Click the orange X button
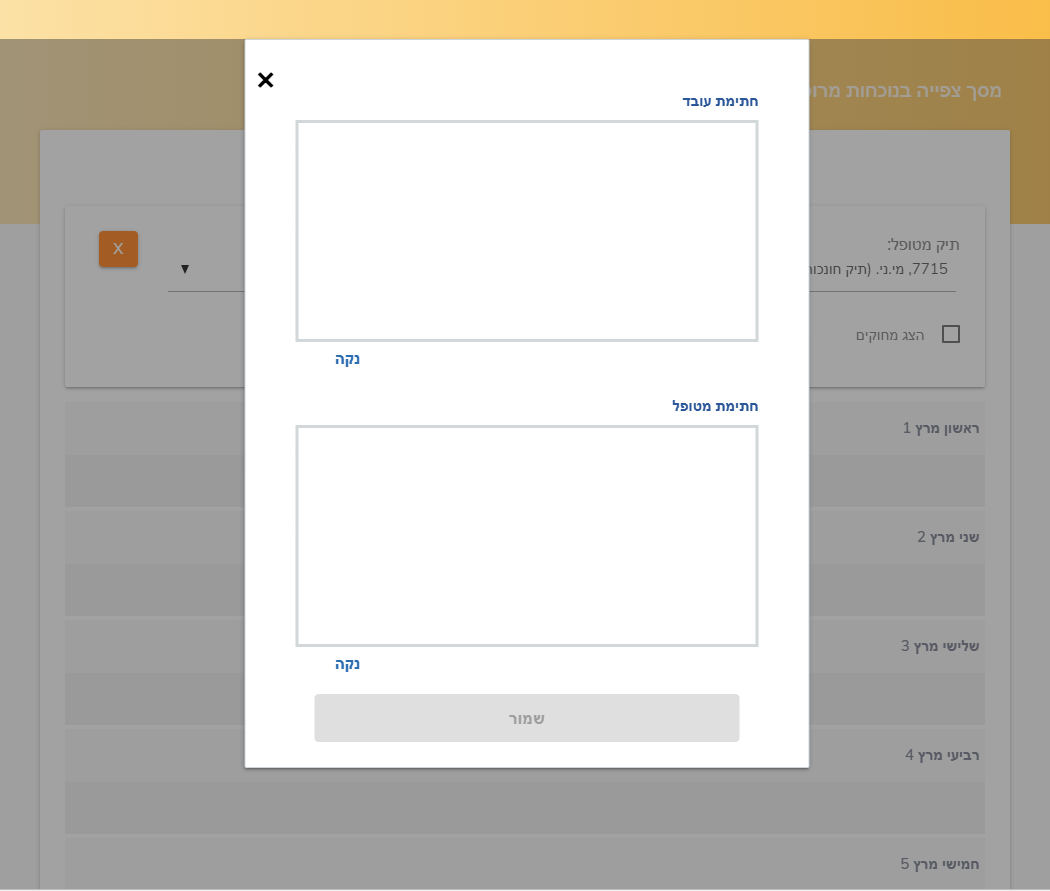1050x891 pixels. tap(118, 249)
